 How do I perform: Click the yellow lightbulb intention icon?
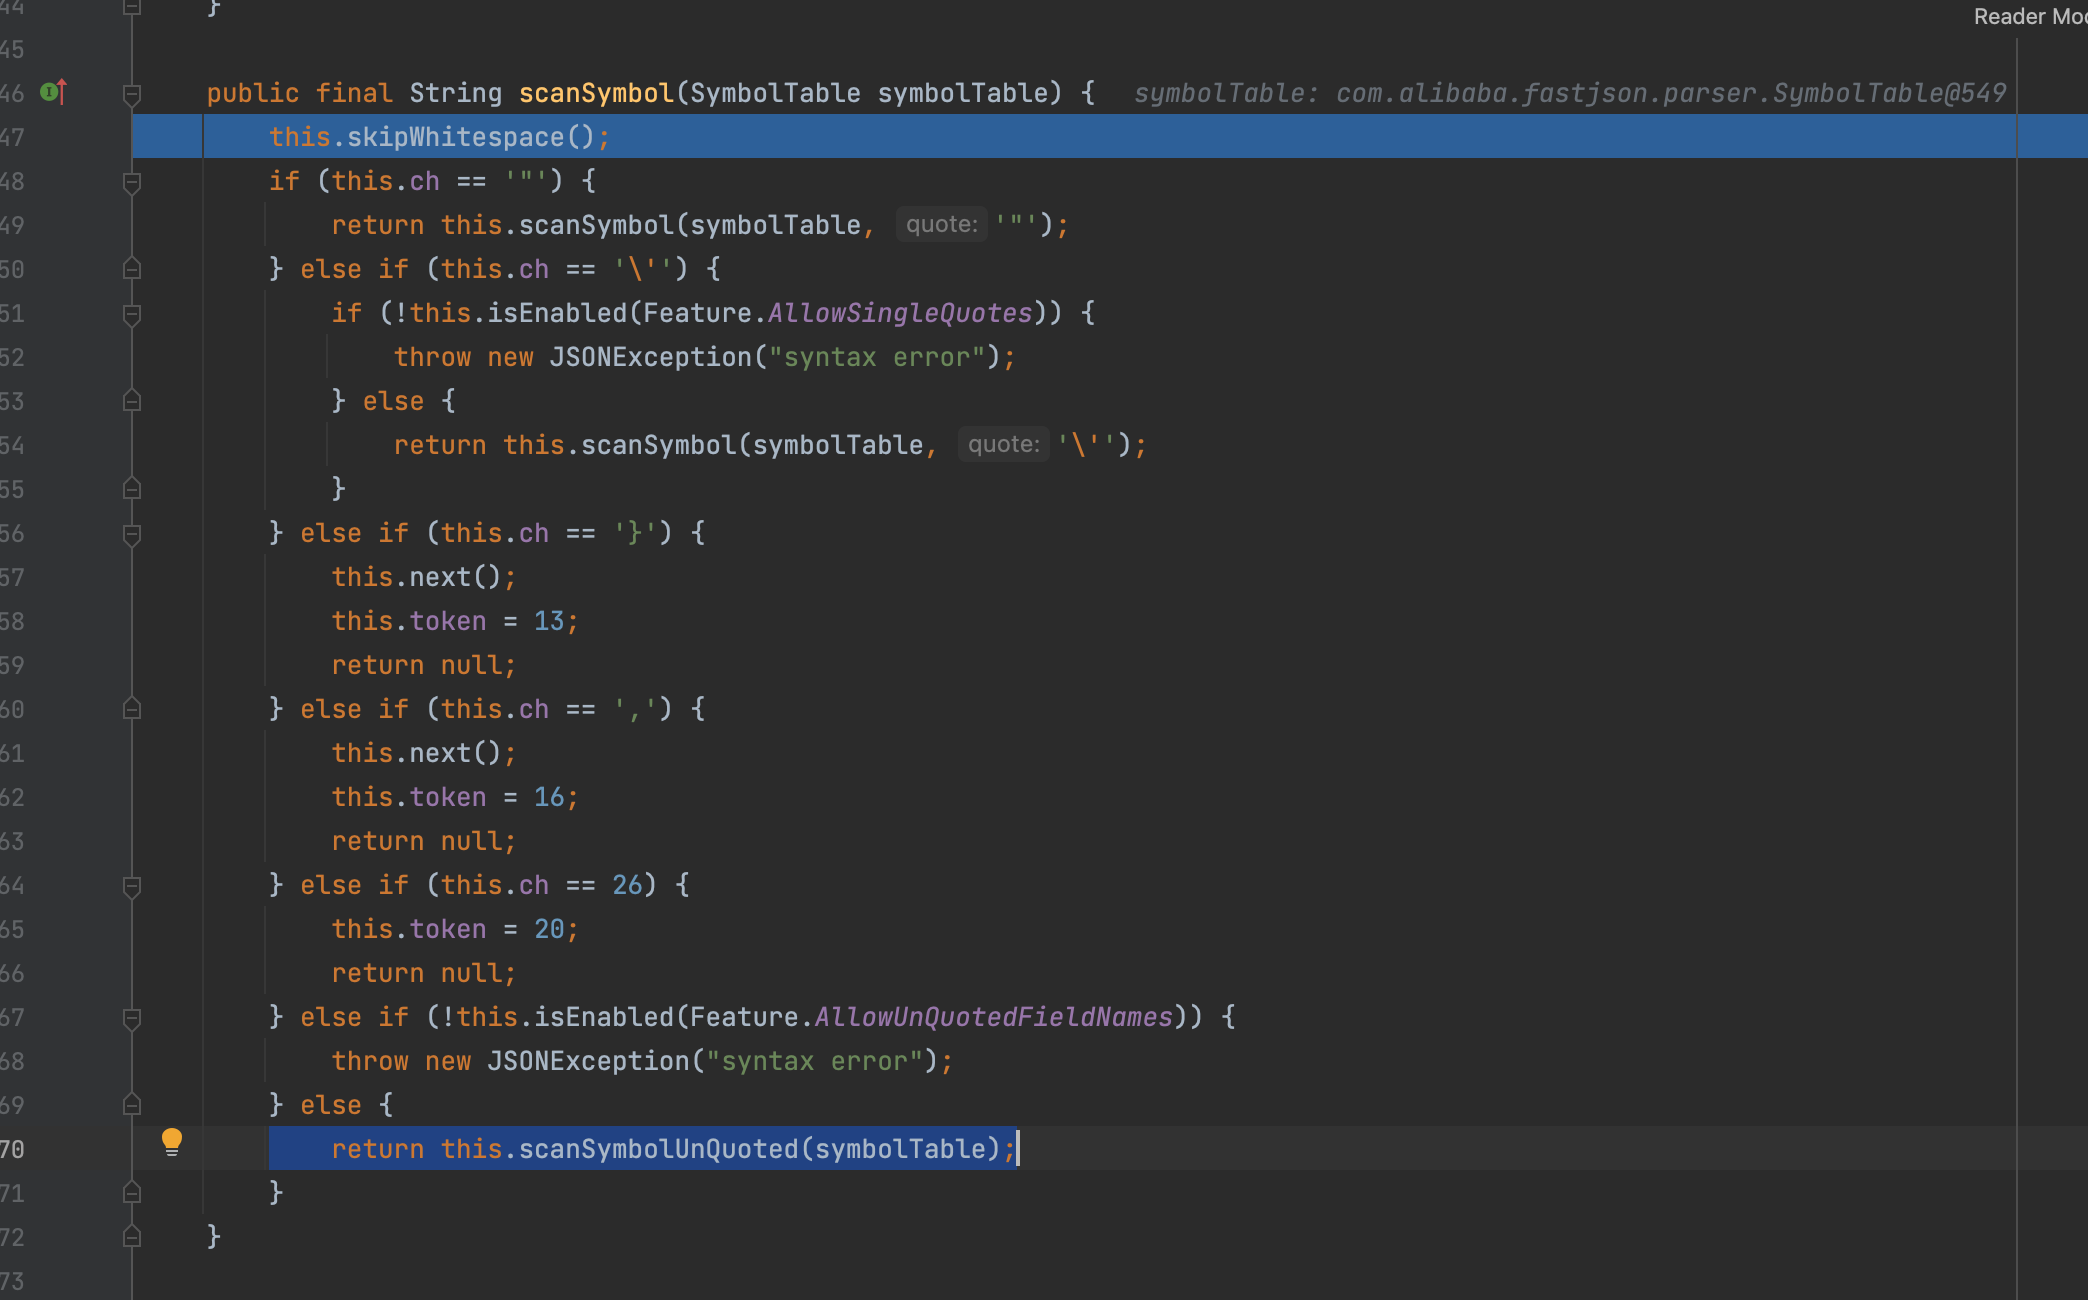tap(172, 1141)
